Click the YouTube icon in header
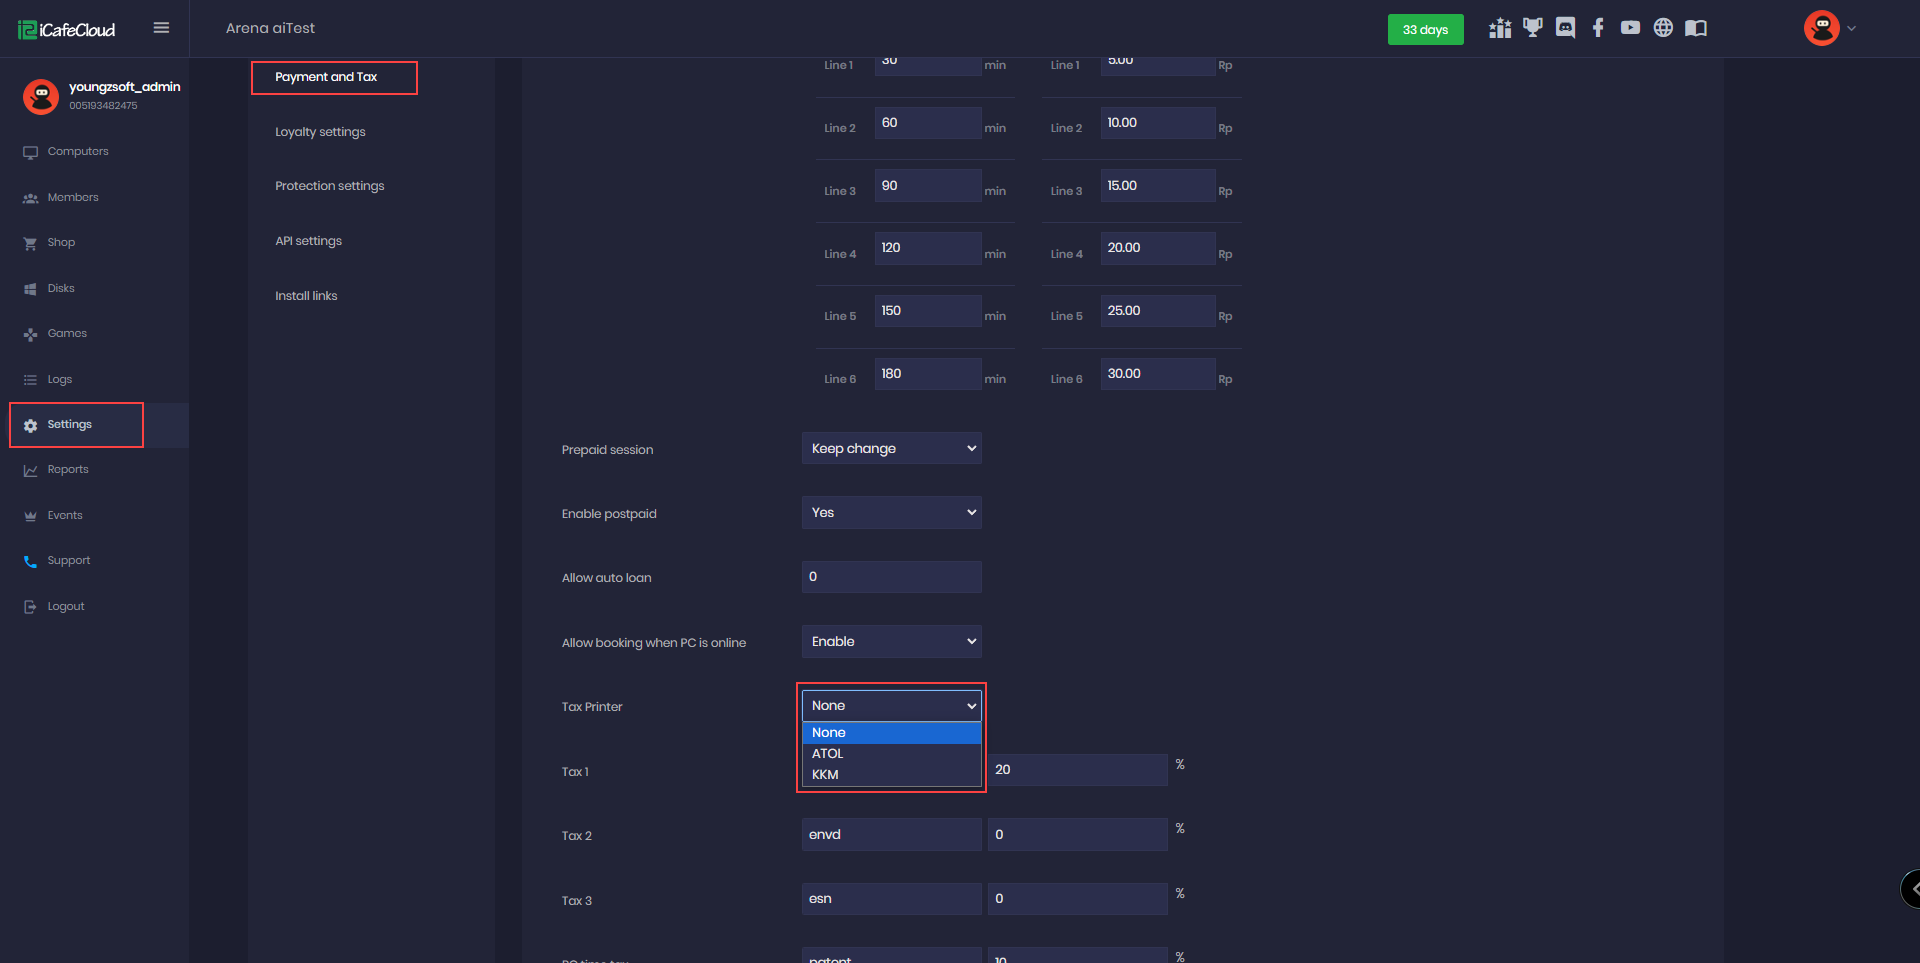Screen dimensions: 1920x963 coord(1630,28)
